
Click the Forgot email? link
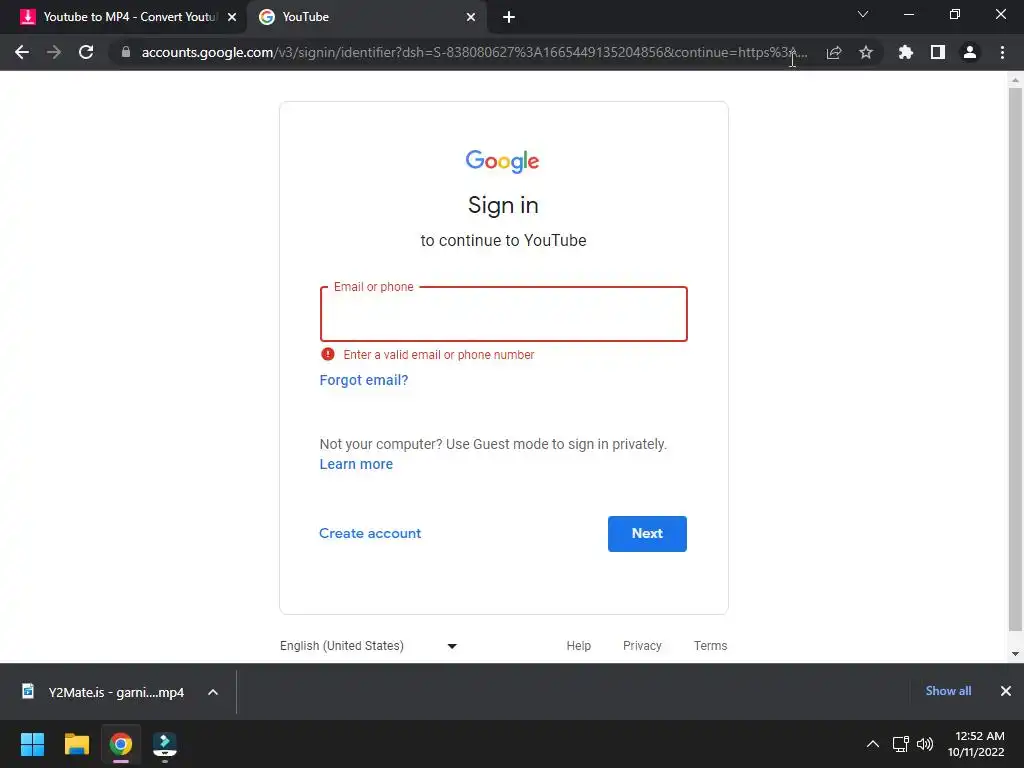point(364,380)
